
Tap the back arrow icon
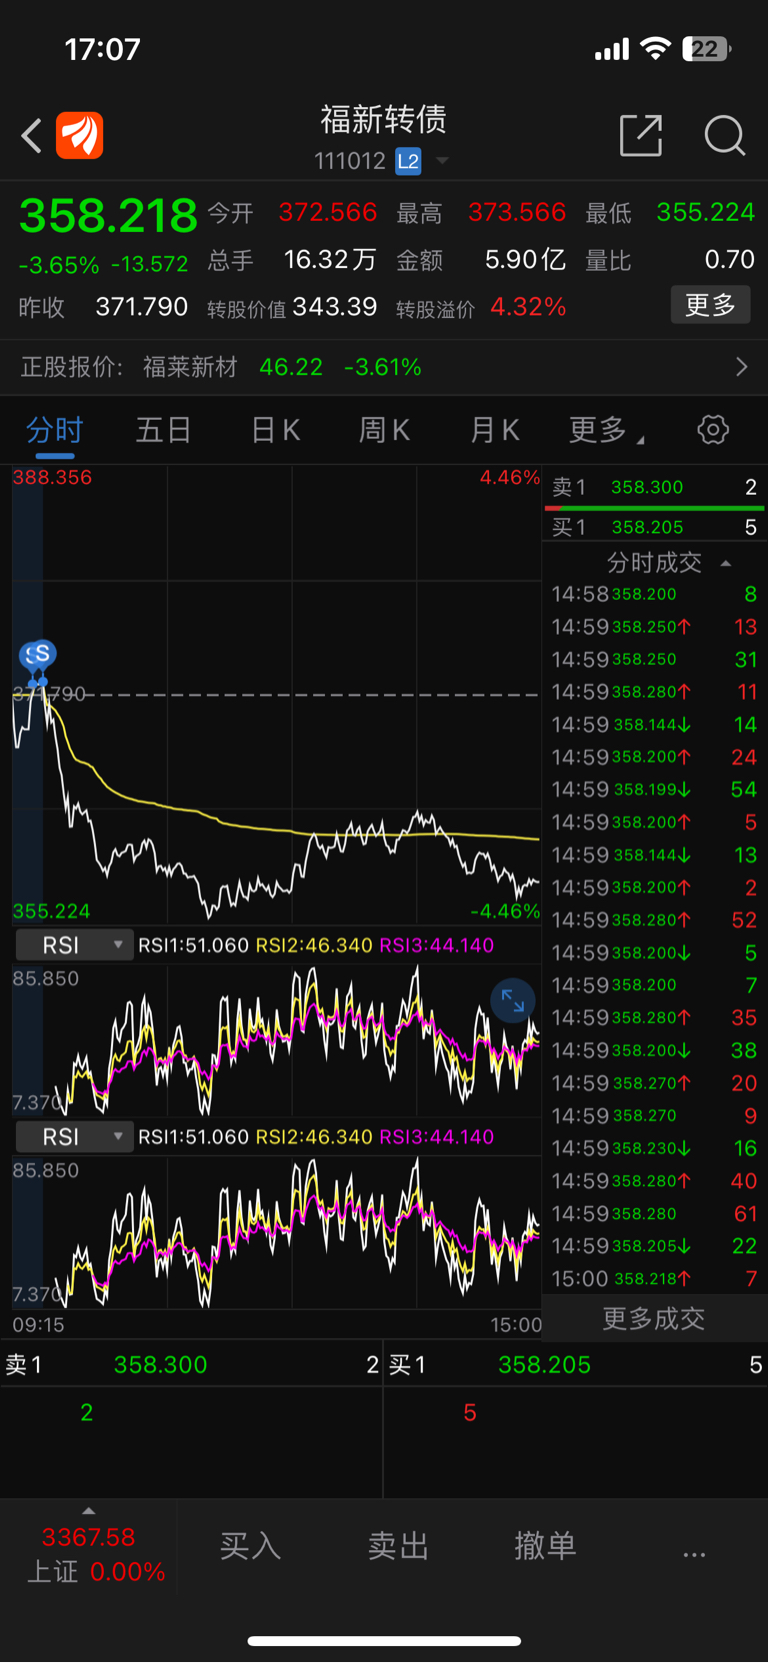click(x=32, y=136)
